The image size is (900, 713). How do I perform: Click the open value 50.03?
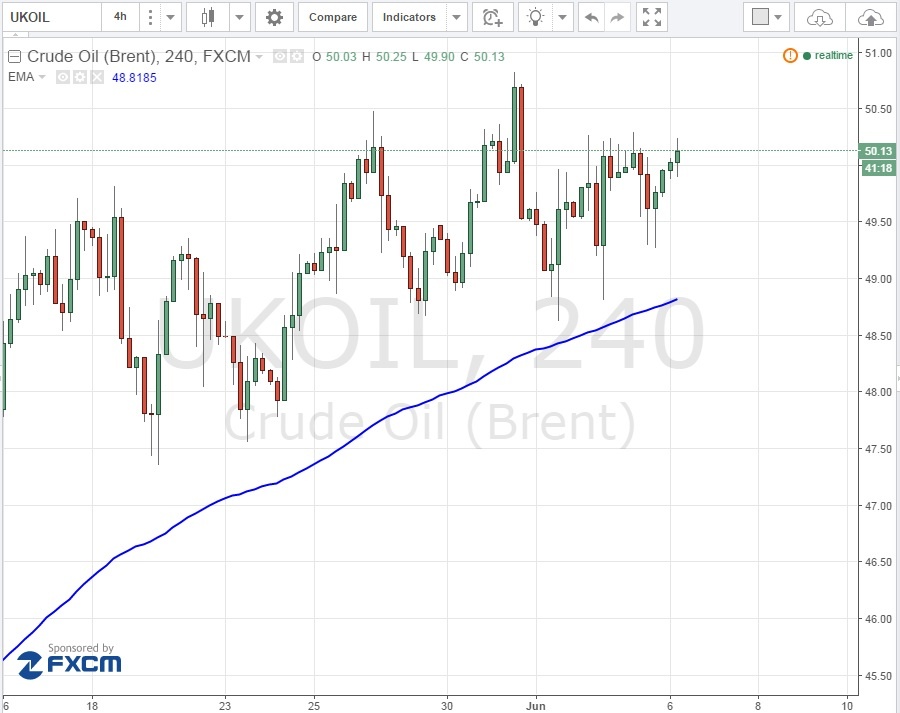pos(341,57)
